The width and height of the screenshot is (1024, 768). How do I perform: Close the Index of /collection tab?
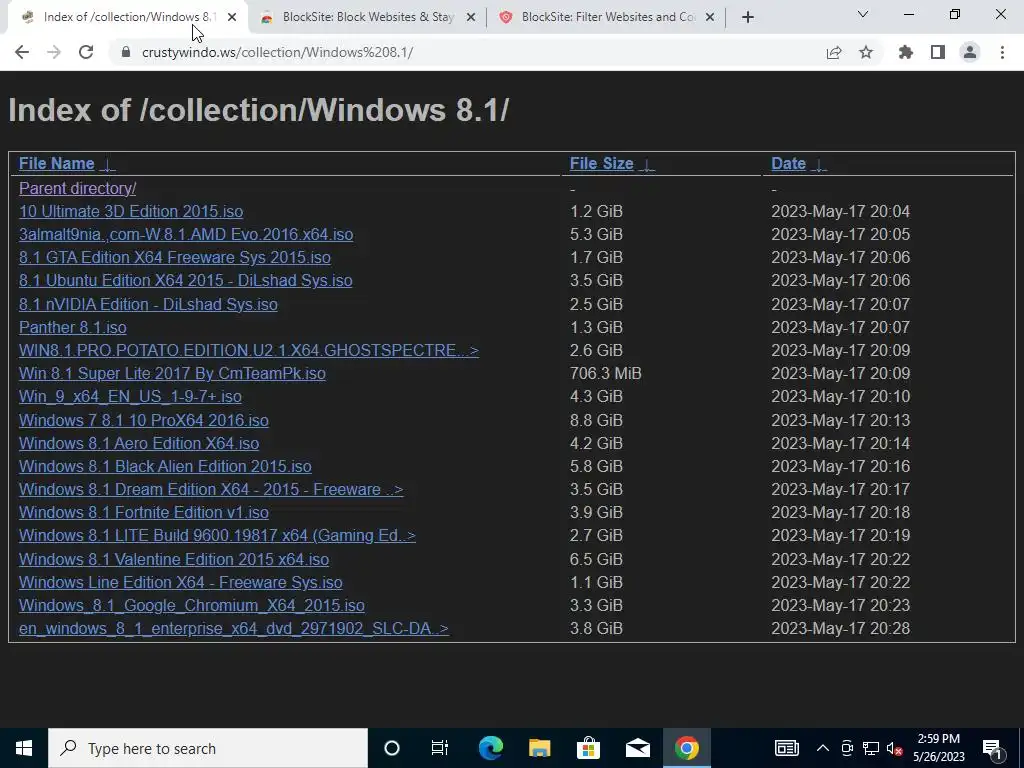[232, 17]
